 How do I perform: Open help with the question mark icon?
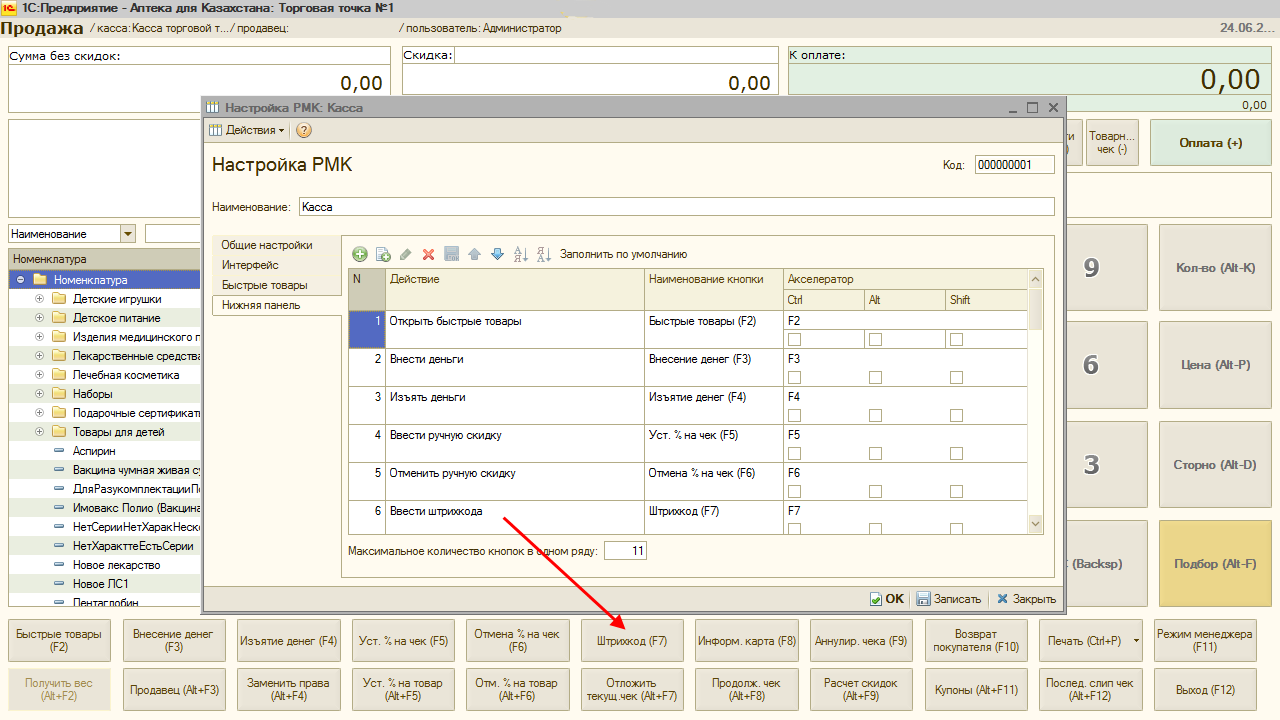(x=304, y=130)
